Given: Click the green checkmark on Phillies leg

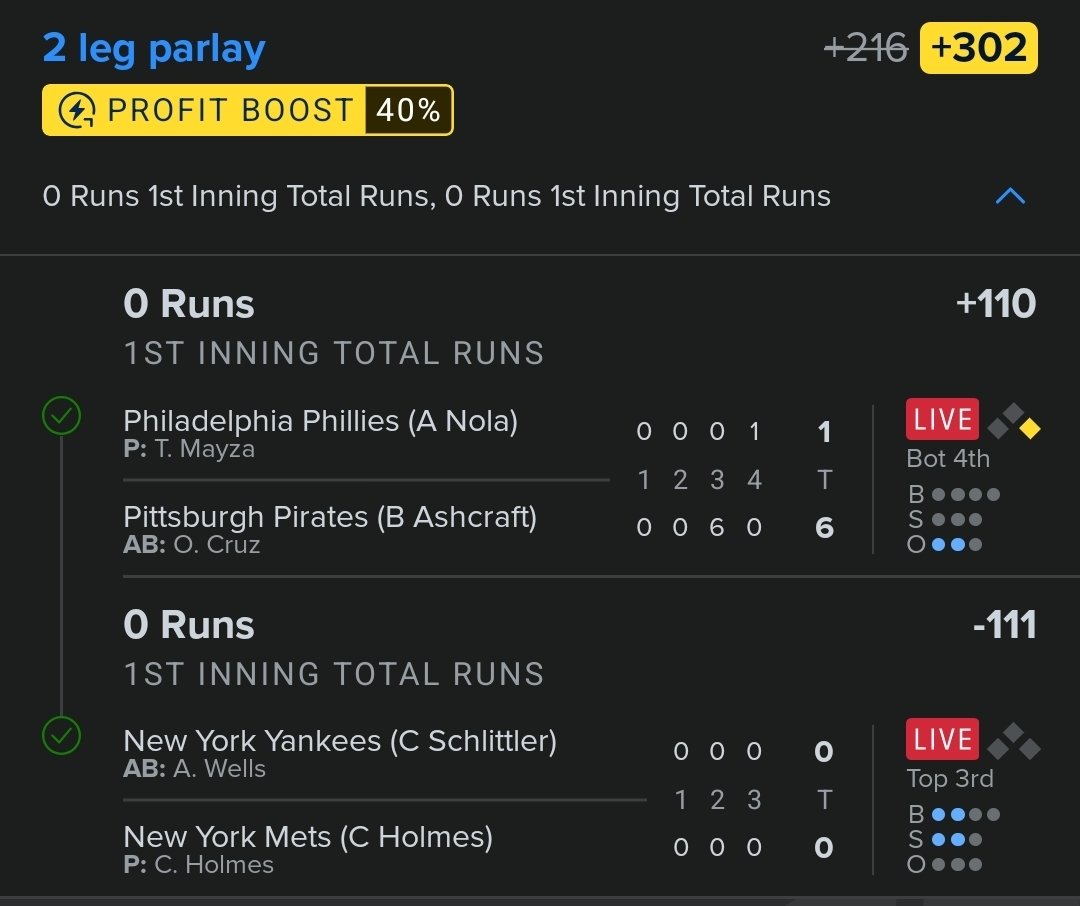Looking at the screenshot, I should tap(61, 415).
